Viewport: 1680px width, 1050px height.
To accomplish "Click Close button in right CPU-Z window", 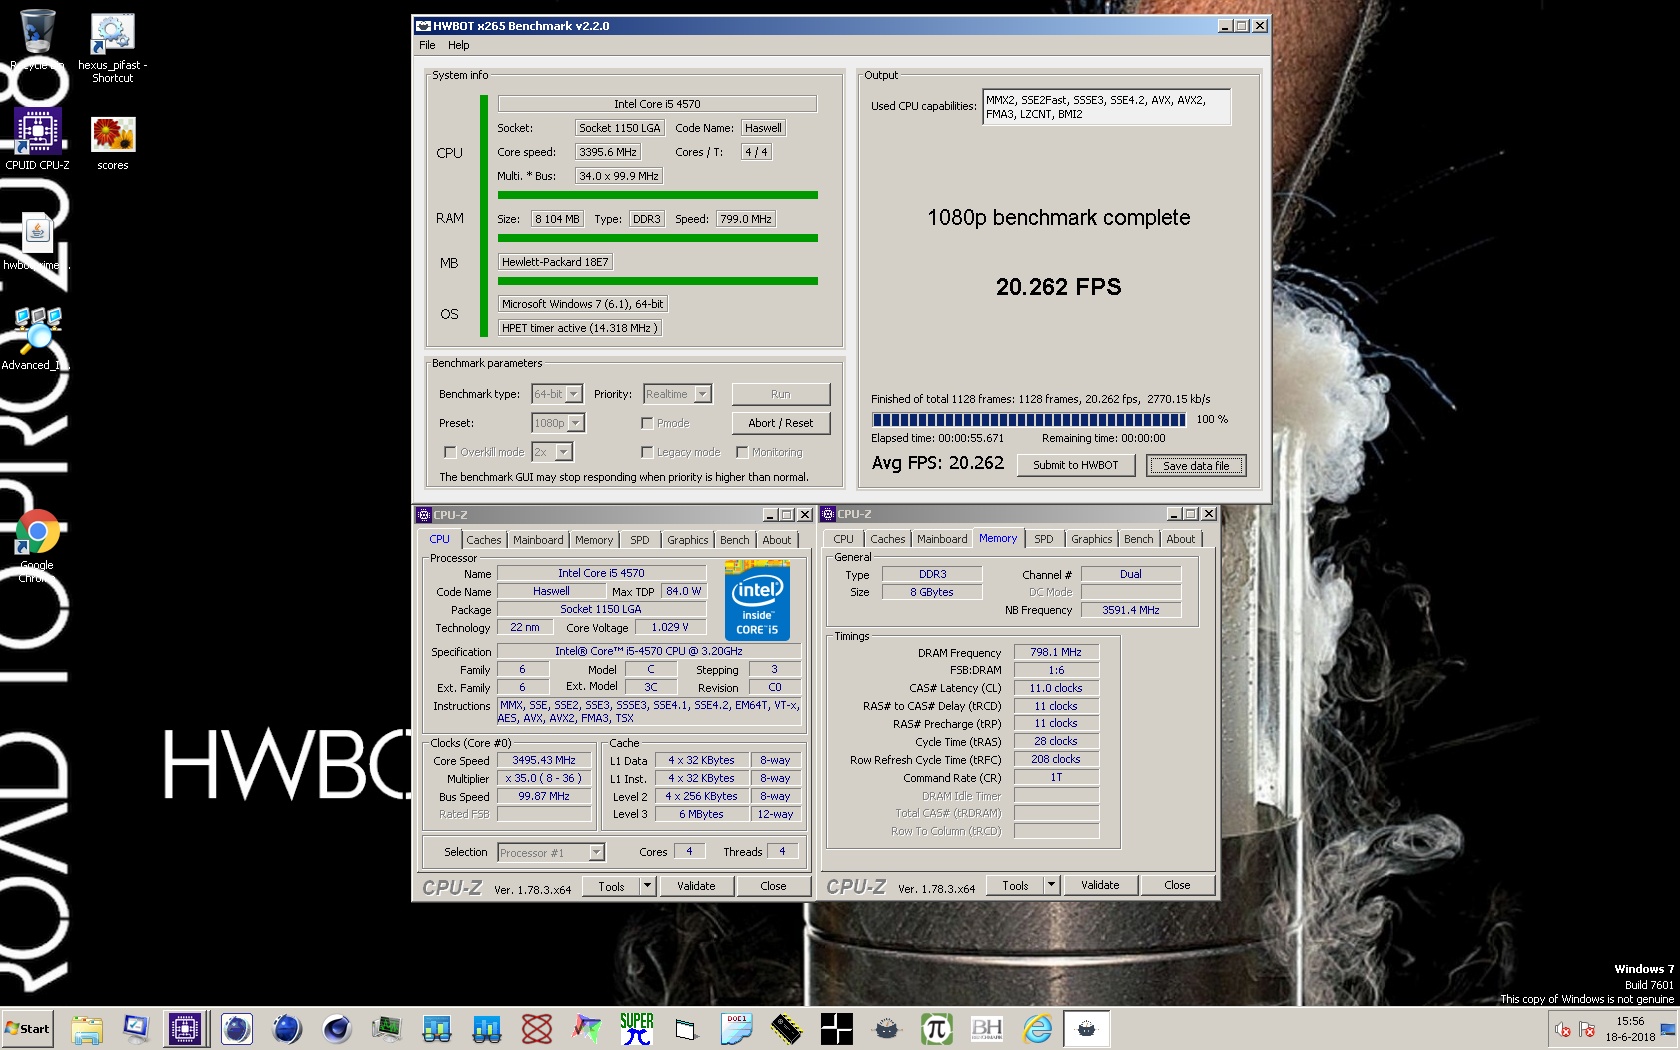I will point(1177,885).
